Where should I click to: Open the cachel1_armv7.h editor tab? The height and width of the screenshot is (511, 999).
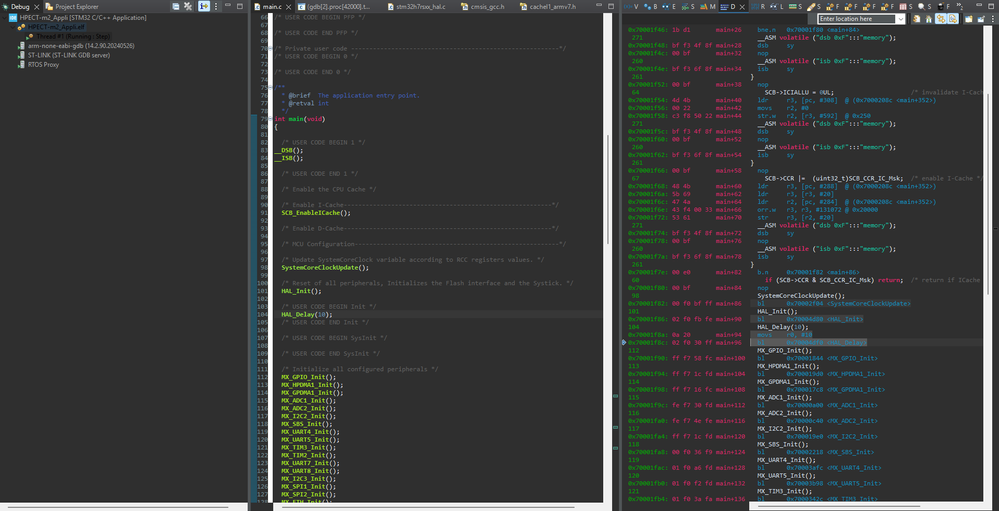pyautogui.click(x=547, y=6)
